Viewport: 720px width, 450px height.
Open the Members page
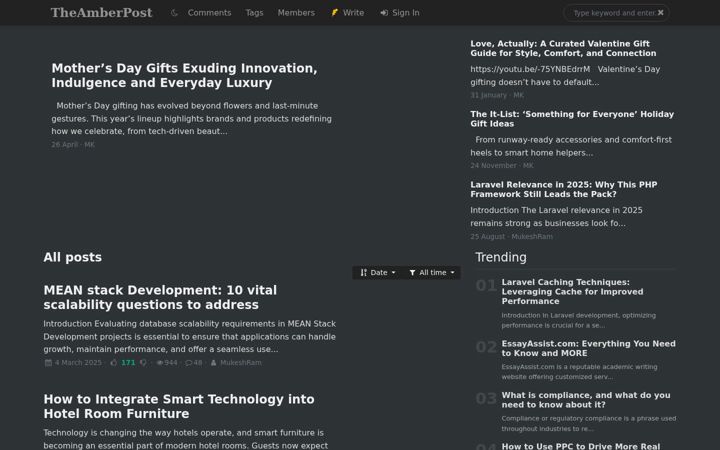tap(296, 13)
